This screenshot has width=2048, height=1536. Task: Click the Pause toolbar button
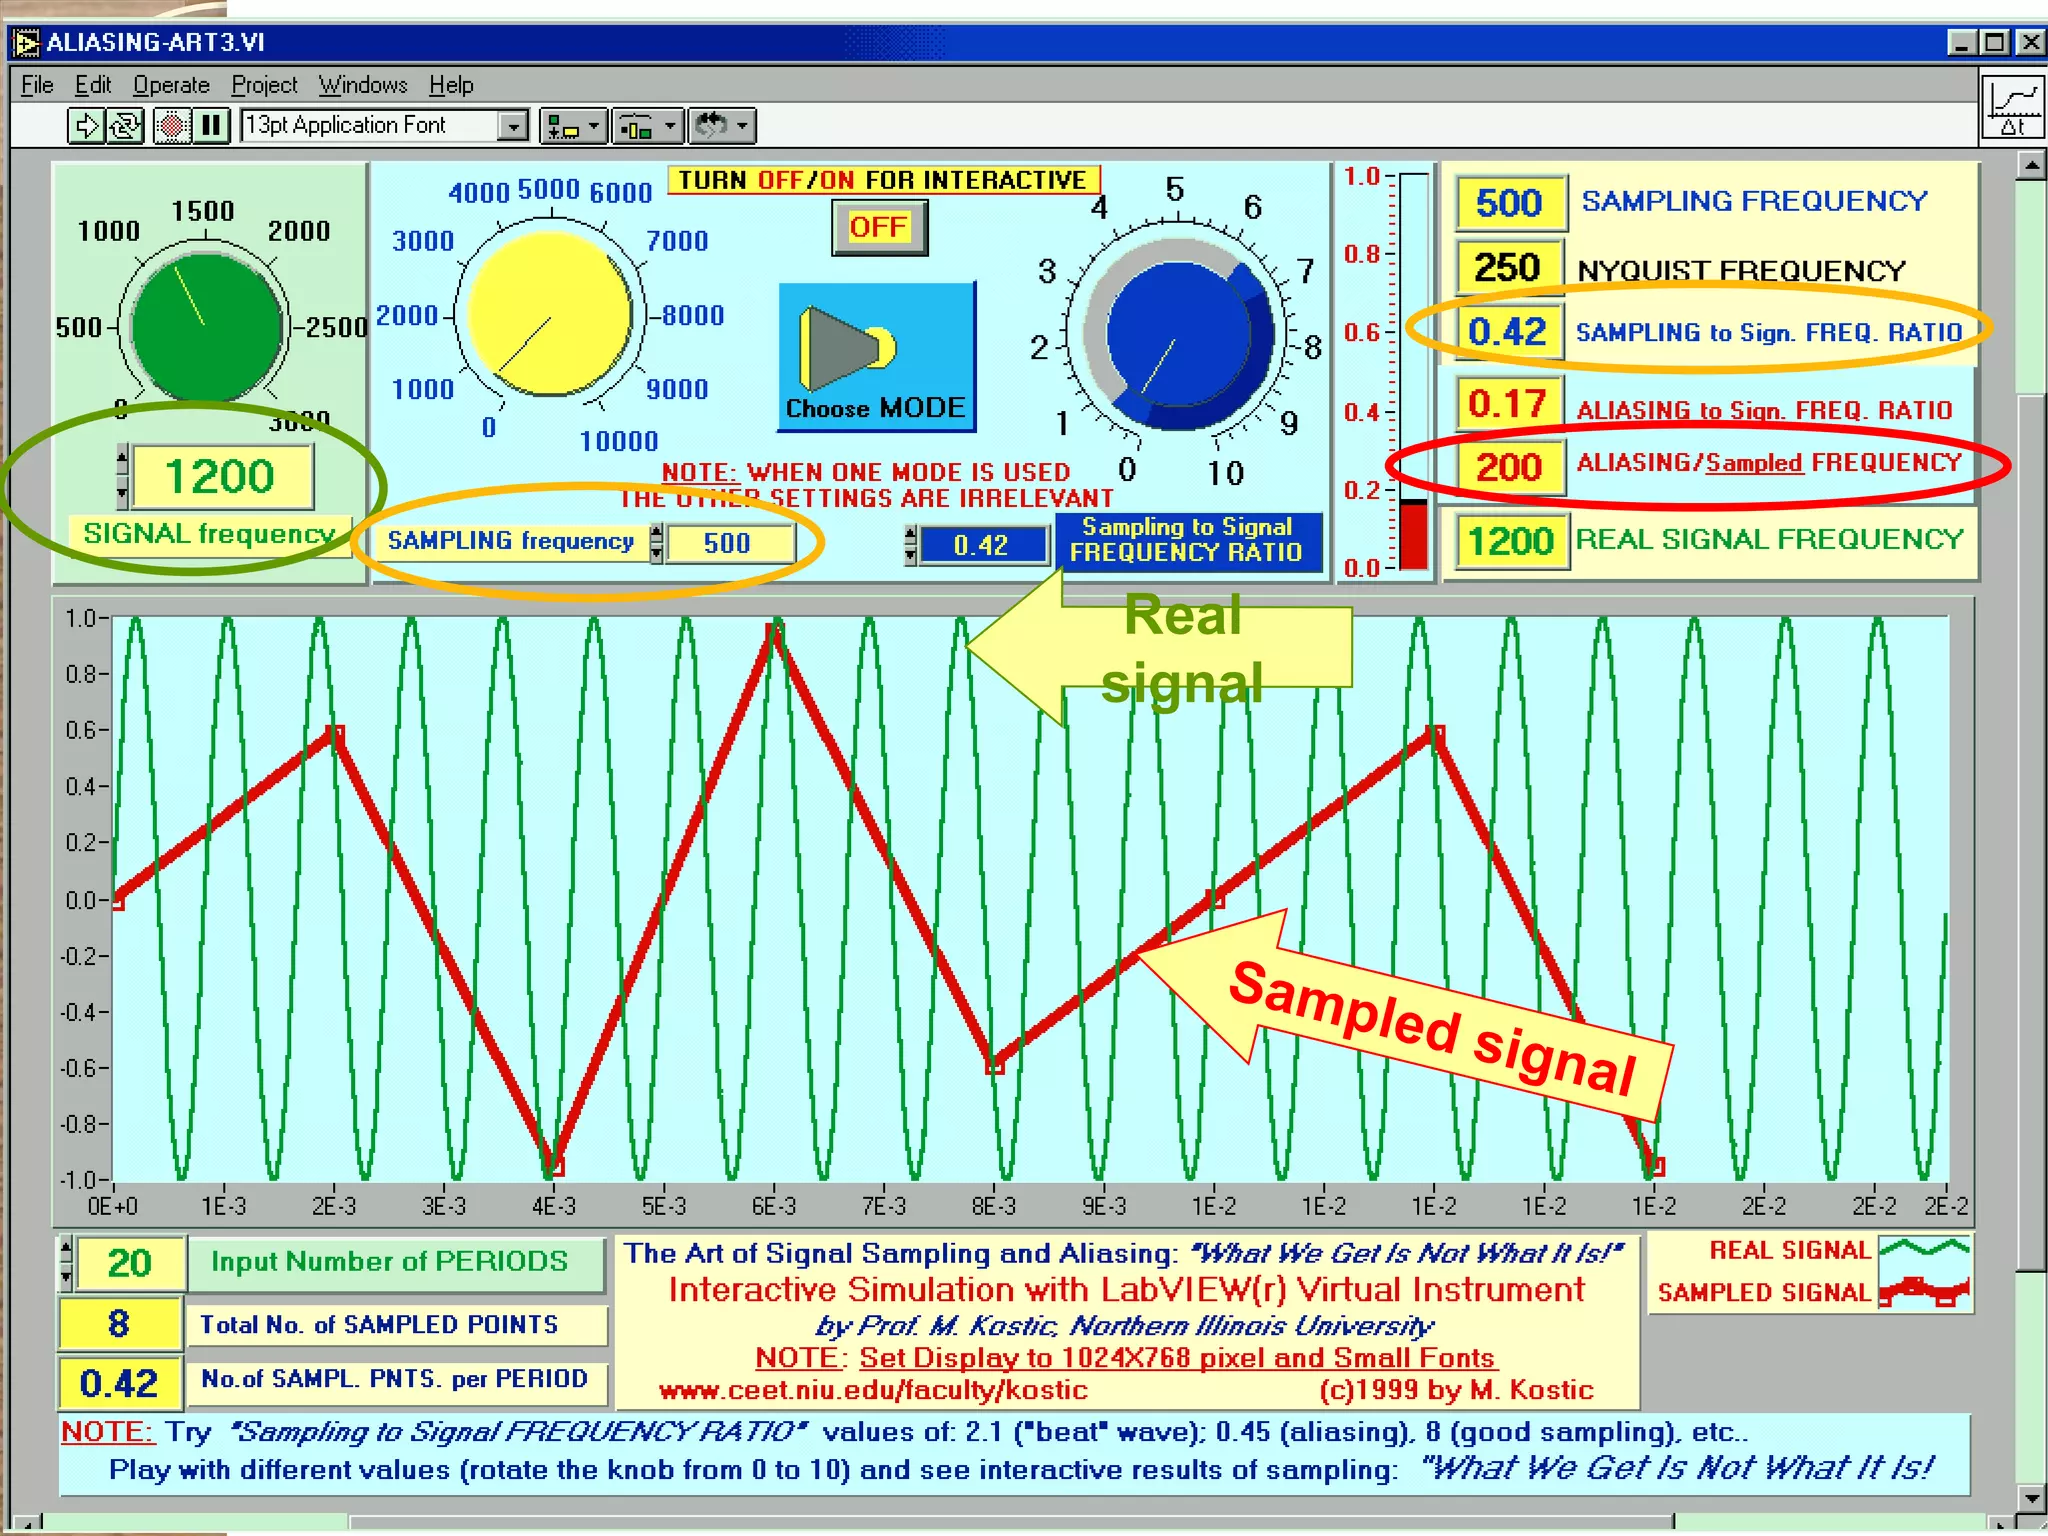click(211, 126)
